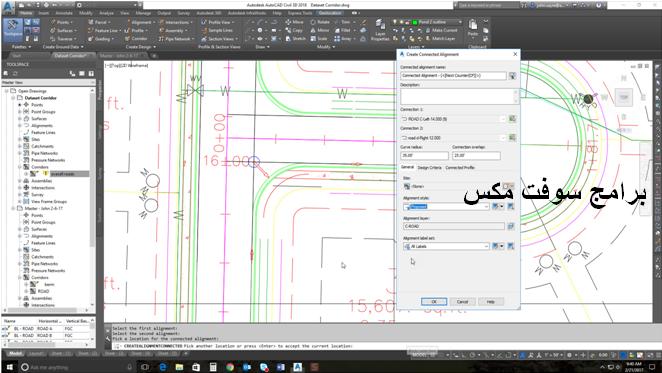Select the Stretch tool in Modify panel
662x373 pixels.
(x=295, y=38)
